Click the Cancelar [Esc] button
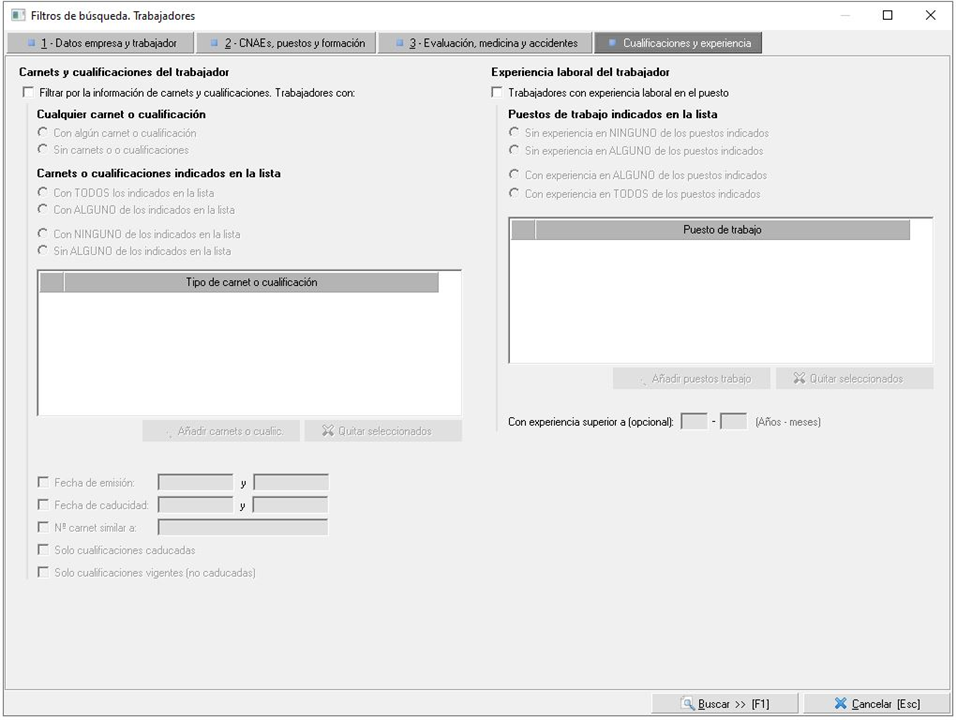Viewport: 956px width, 720px height. pos(877,704)
